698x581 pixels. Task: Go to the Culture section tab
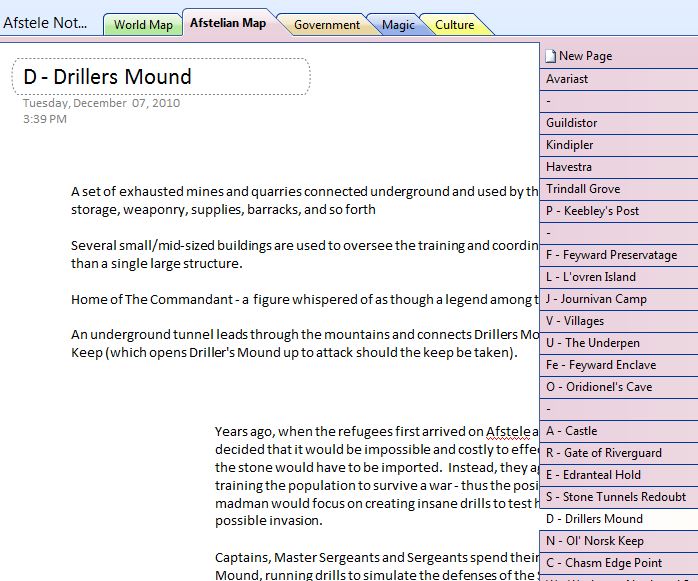[455, 25]
